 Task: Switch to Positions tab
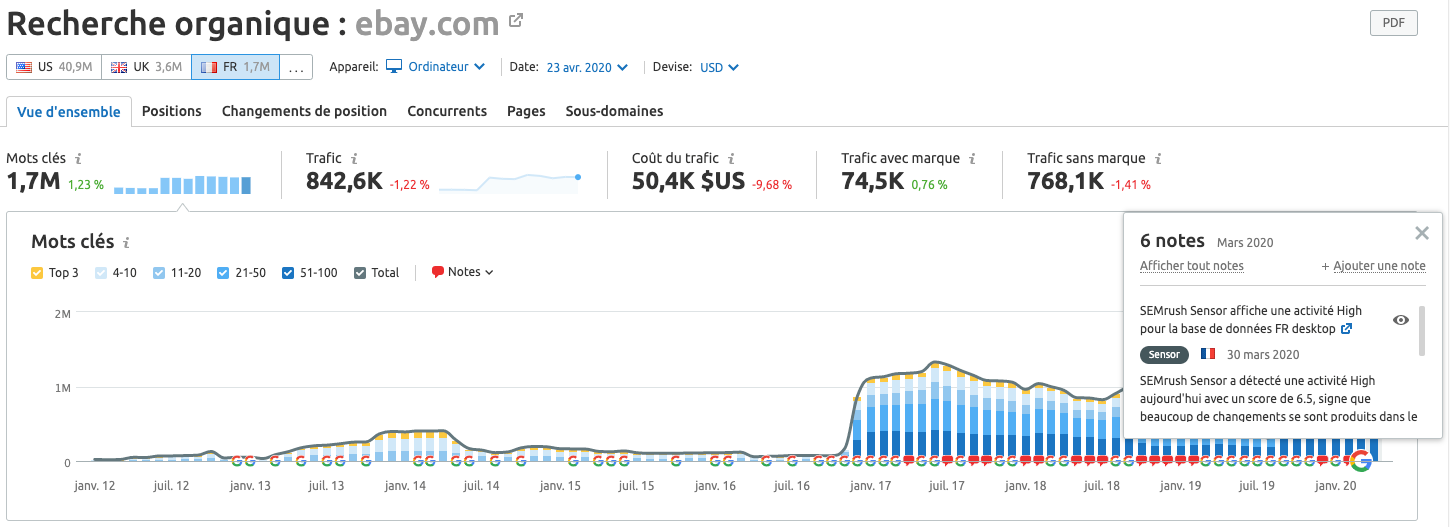[172, 111]
